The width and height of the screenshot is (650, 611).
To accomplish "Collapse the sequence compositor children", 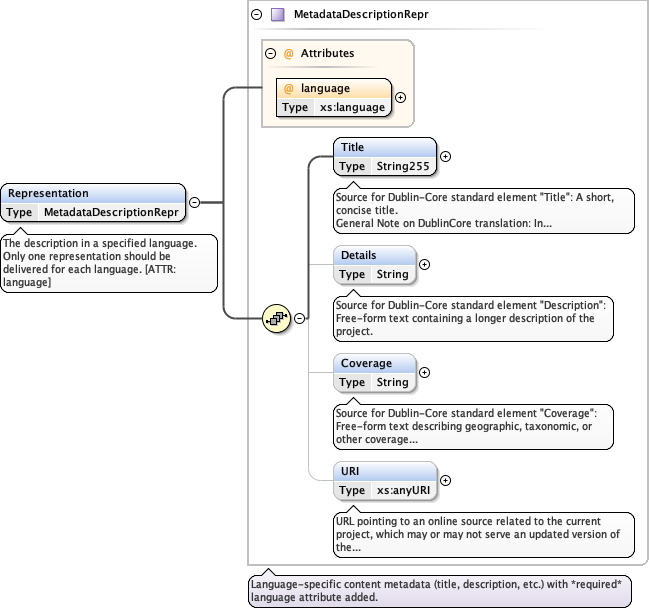I will 299,318.
